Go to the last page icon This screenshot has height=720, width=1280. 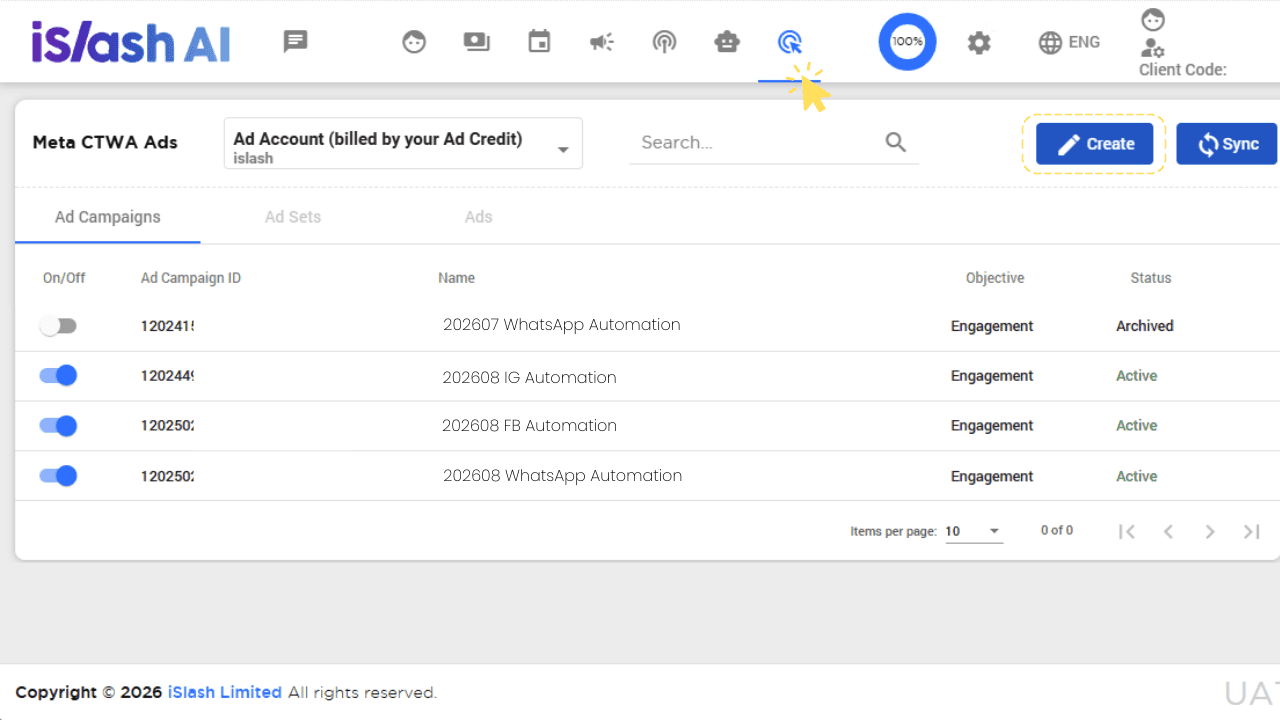(x=1251, y=531)
